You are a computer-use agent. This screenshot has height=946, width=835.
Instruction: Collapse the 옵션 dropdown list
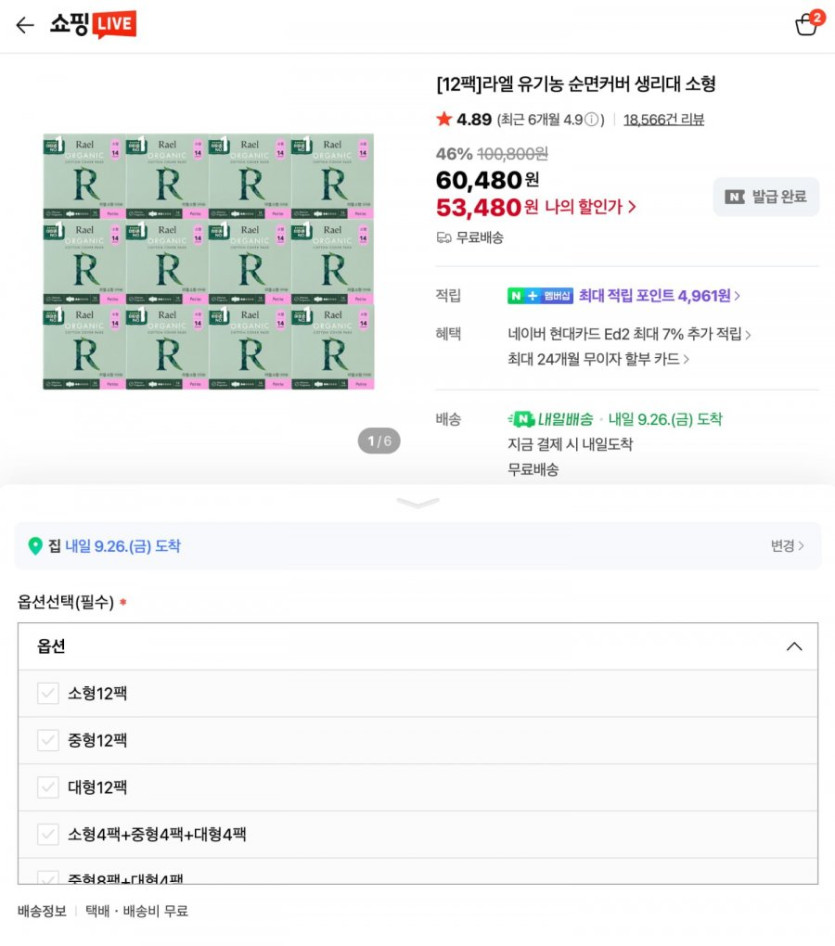pyautogui.click(x=794, y=646)
